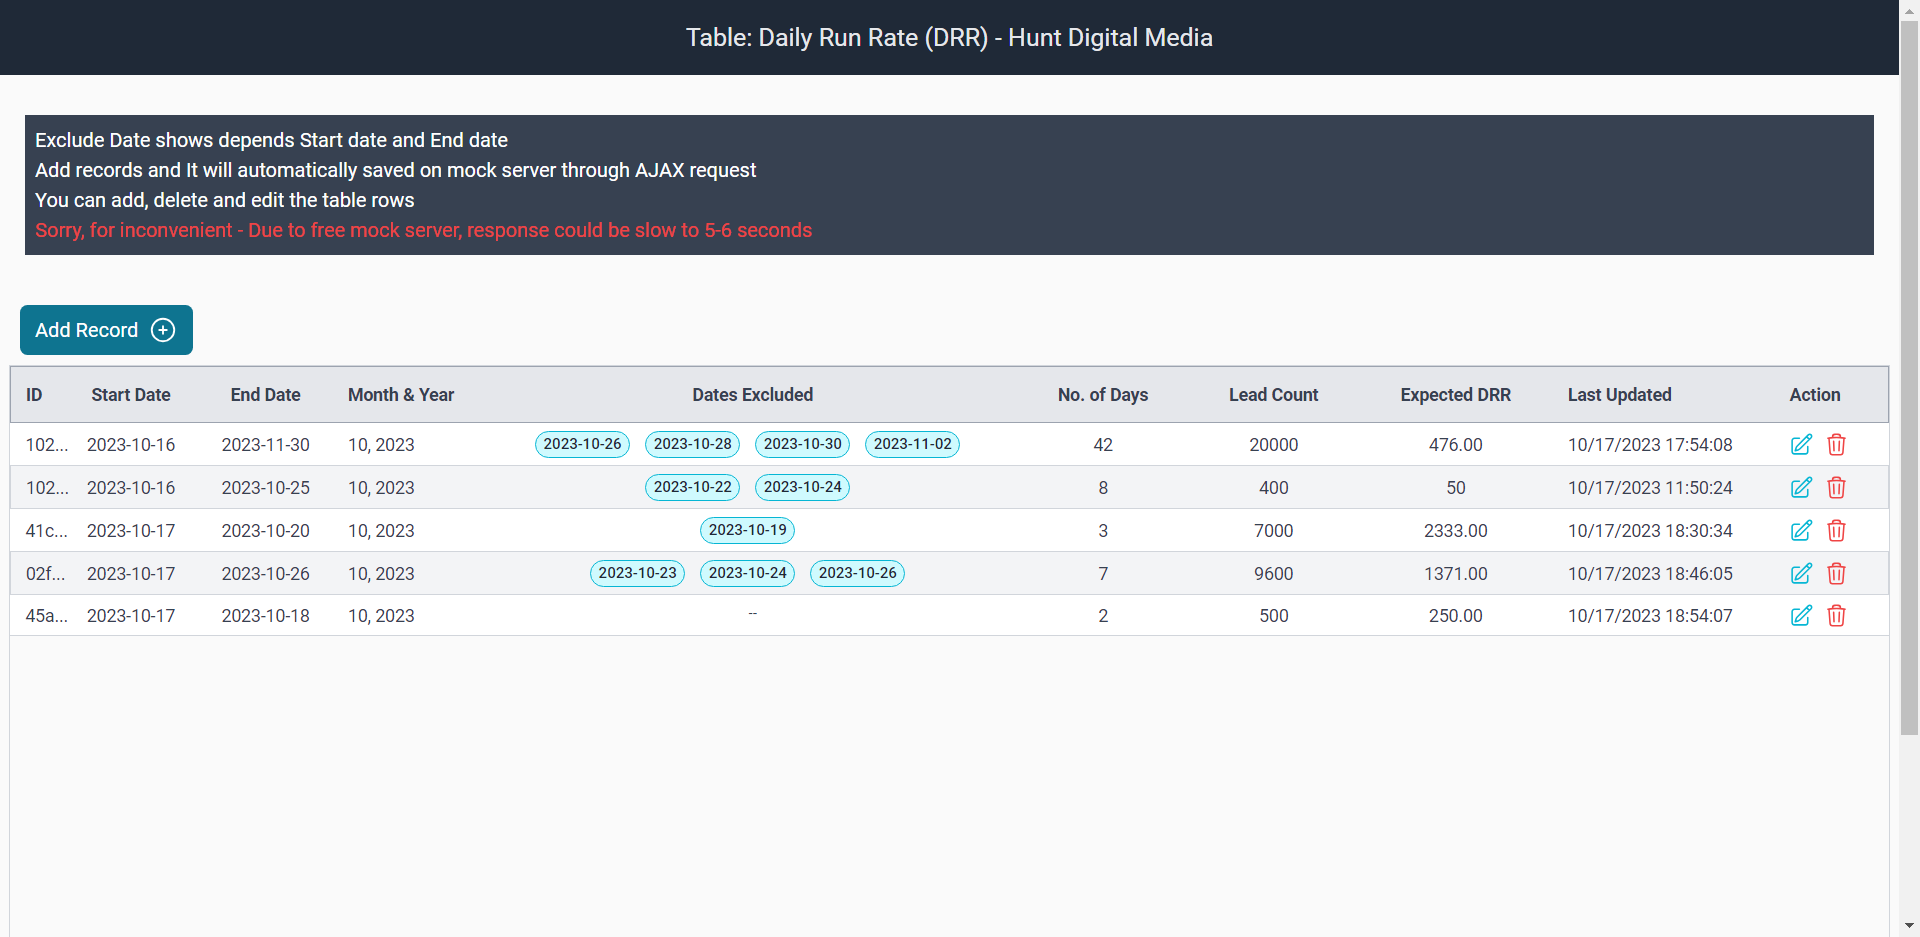Select the 2023-10-22 excluded date chip

[x=692, y=487]
